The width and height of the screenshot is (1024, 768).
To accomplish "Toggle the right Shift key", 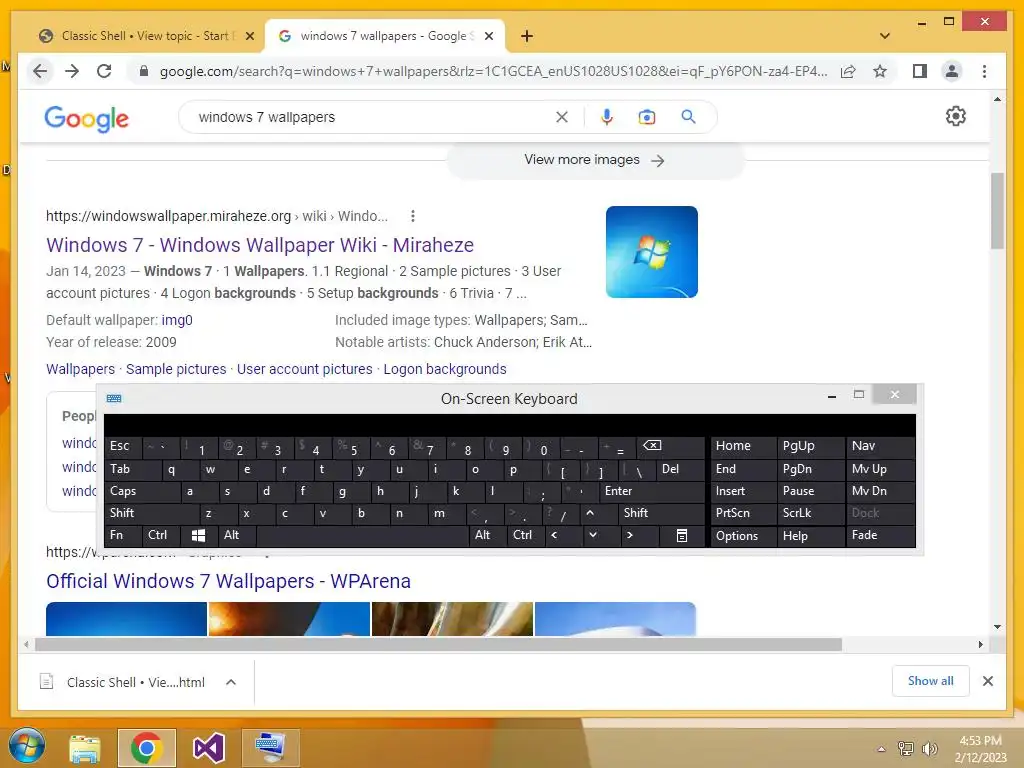I will coord(661,513).
